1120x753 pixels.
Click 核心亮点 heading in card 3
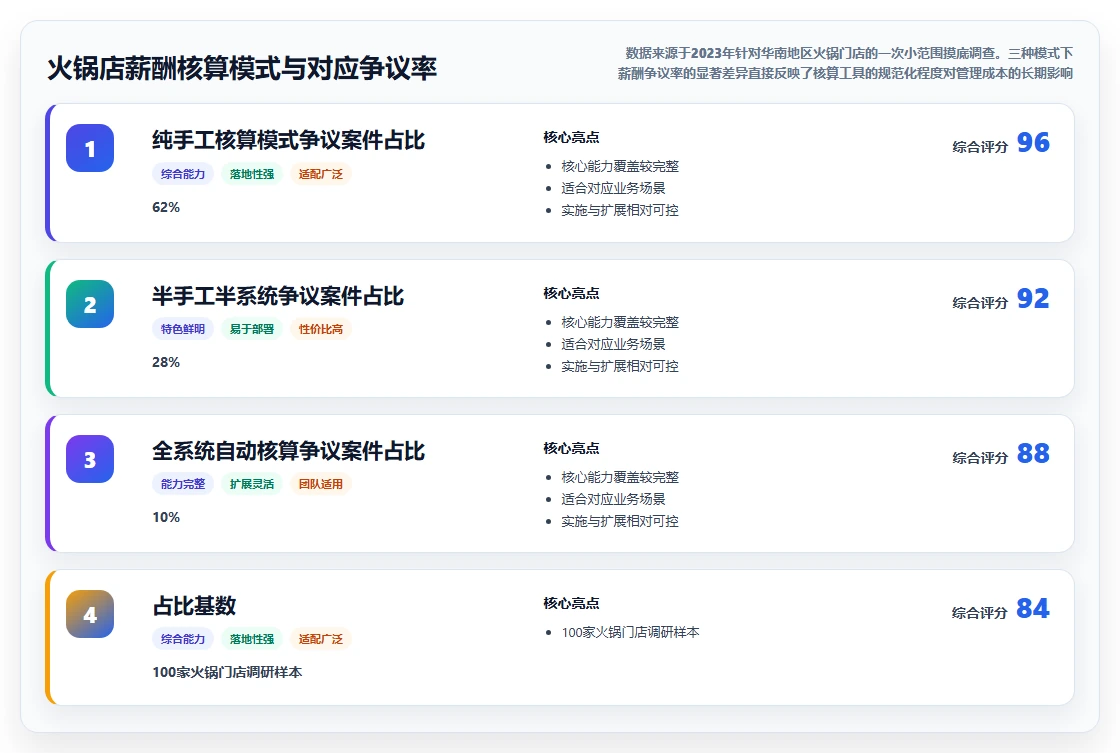click(571, 448)
